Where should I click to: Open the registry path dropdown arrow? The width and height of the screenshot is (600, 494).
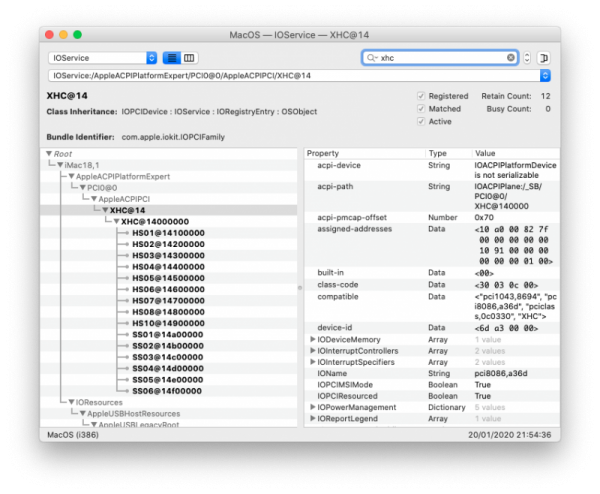[545, 75]
